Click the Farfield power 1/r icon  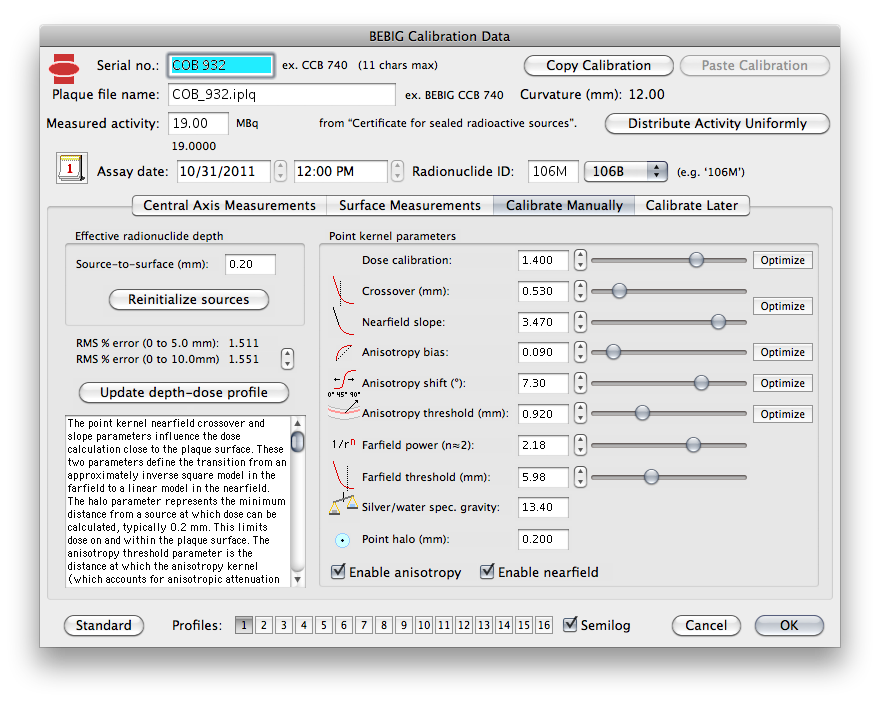[x=343, y=444]
